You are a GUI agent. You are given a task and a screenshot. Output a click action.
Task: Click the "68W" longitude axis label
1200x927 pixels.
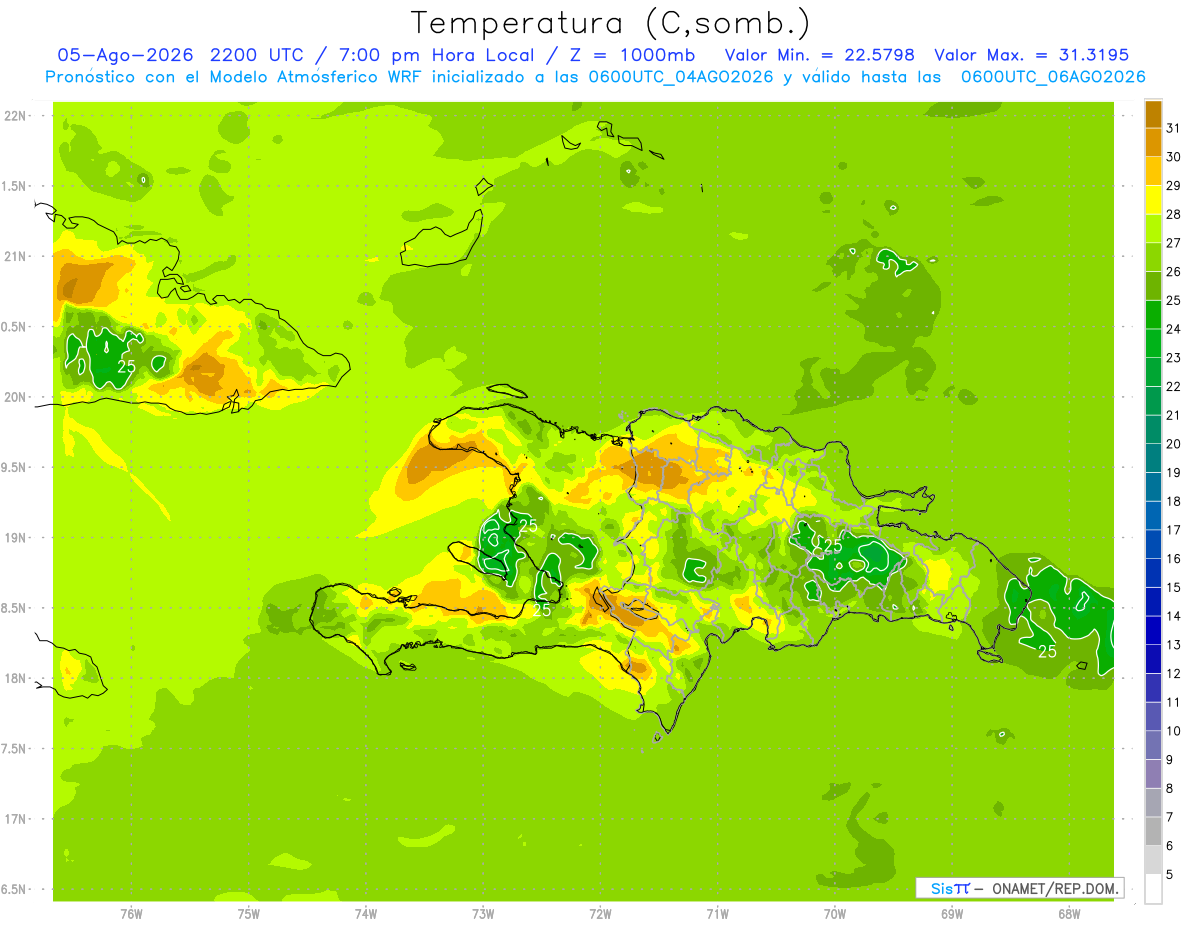(1069, 914)
